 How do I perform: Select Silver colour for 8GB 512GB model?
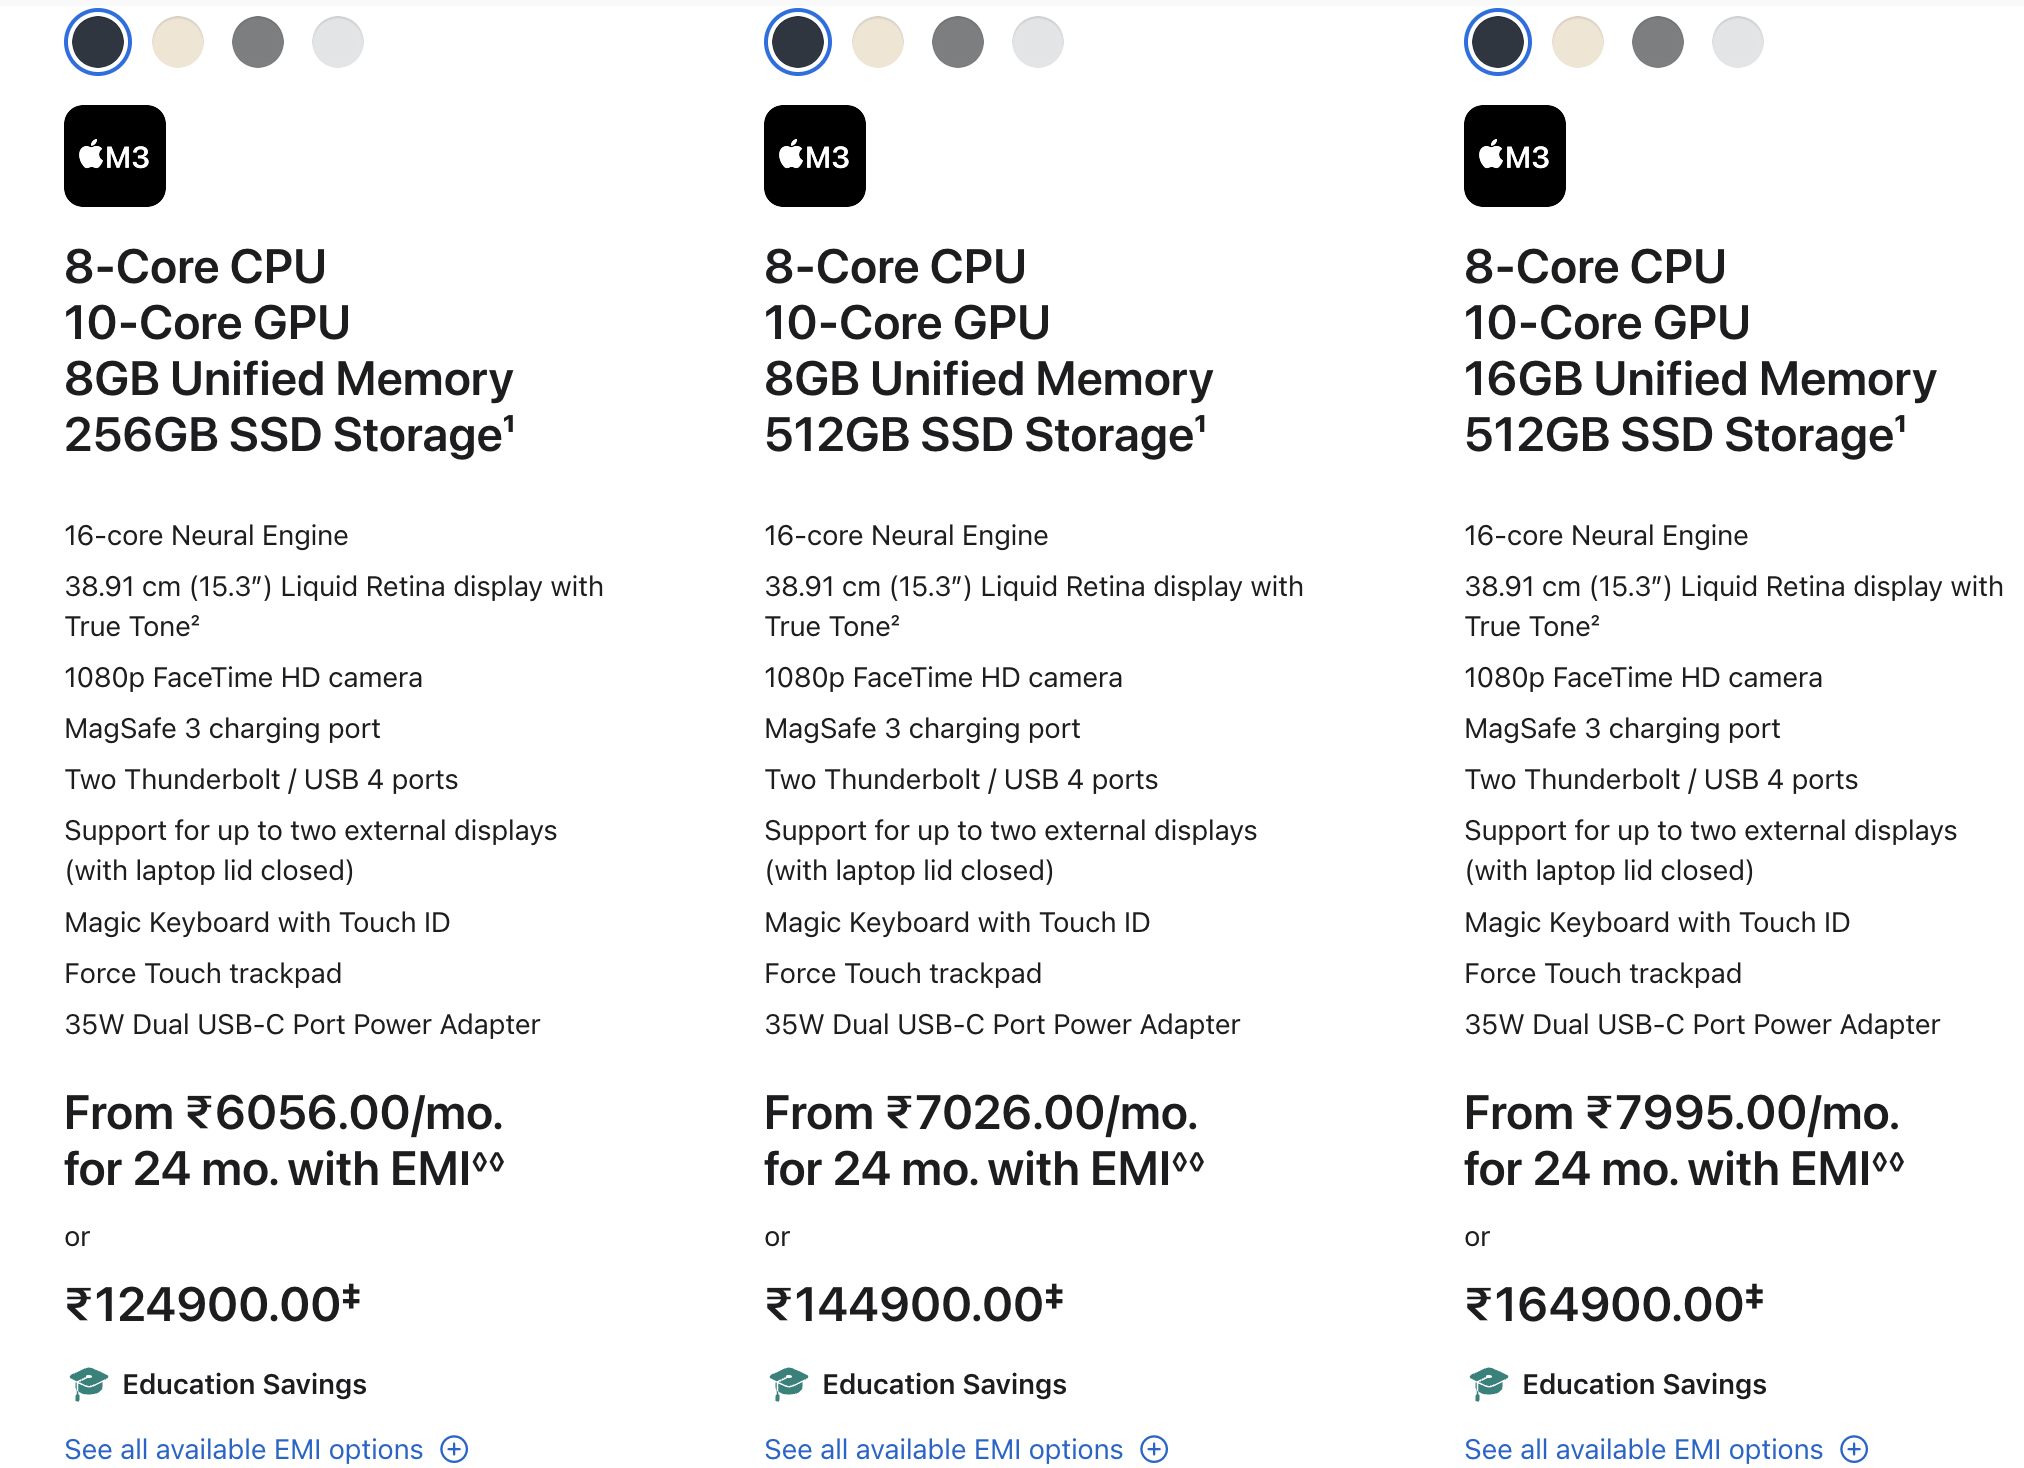[x=1038, y=42]
